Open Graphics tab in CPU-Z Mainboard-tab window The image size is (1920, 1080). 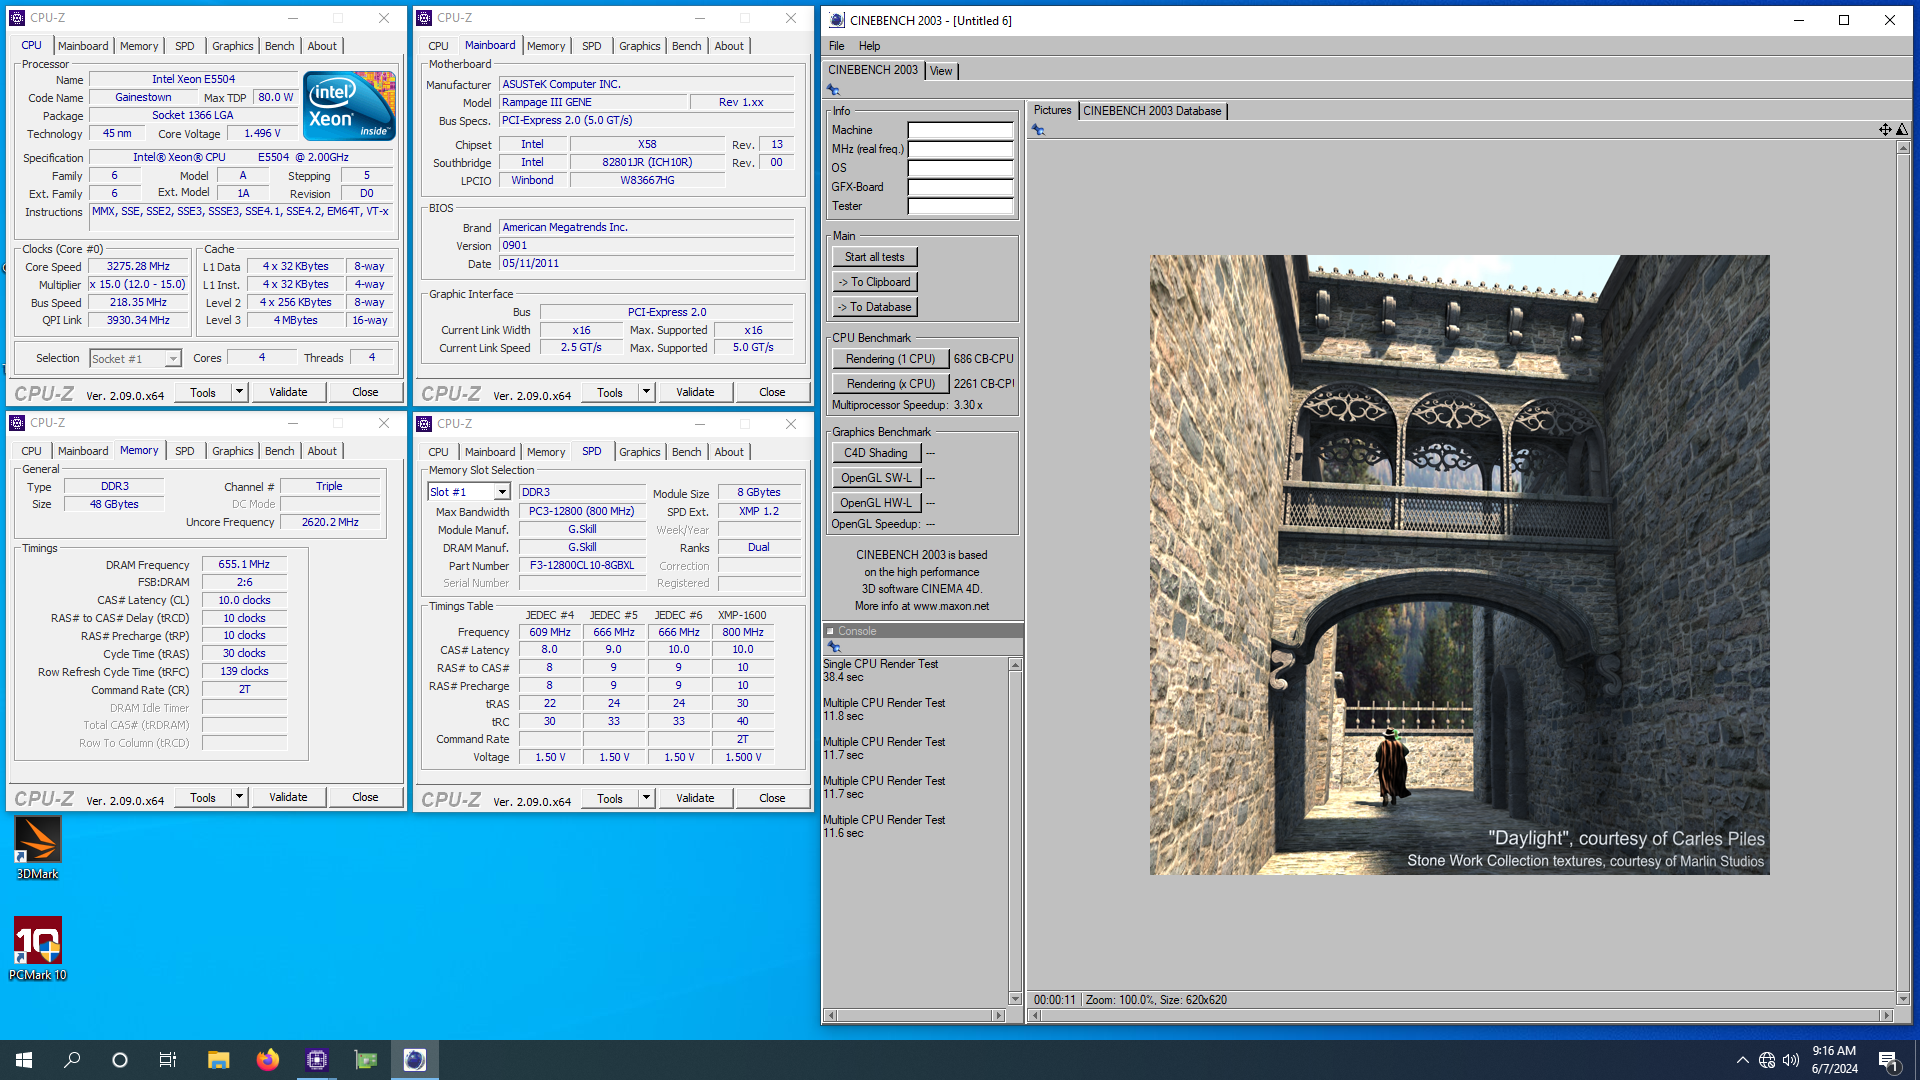639,46
